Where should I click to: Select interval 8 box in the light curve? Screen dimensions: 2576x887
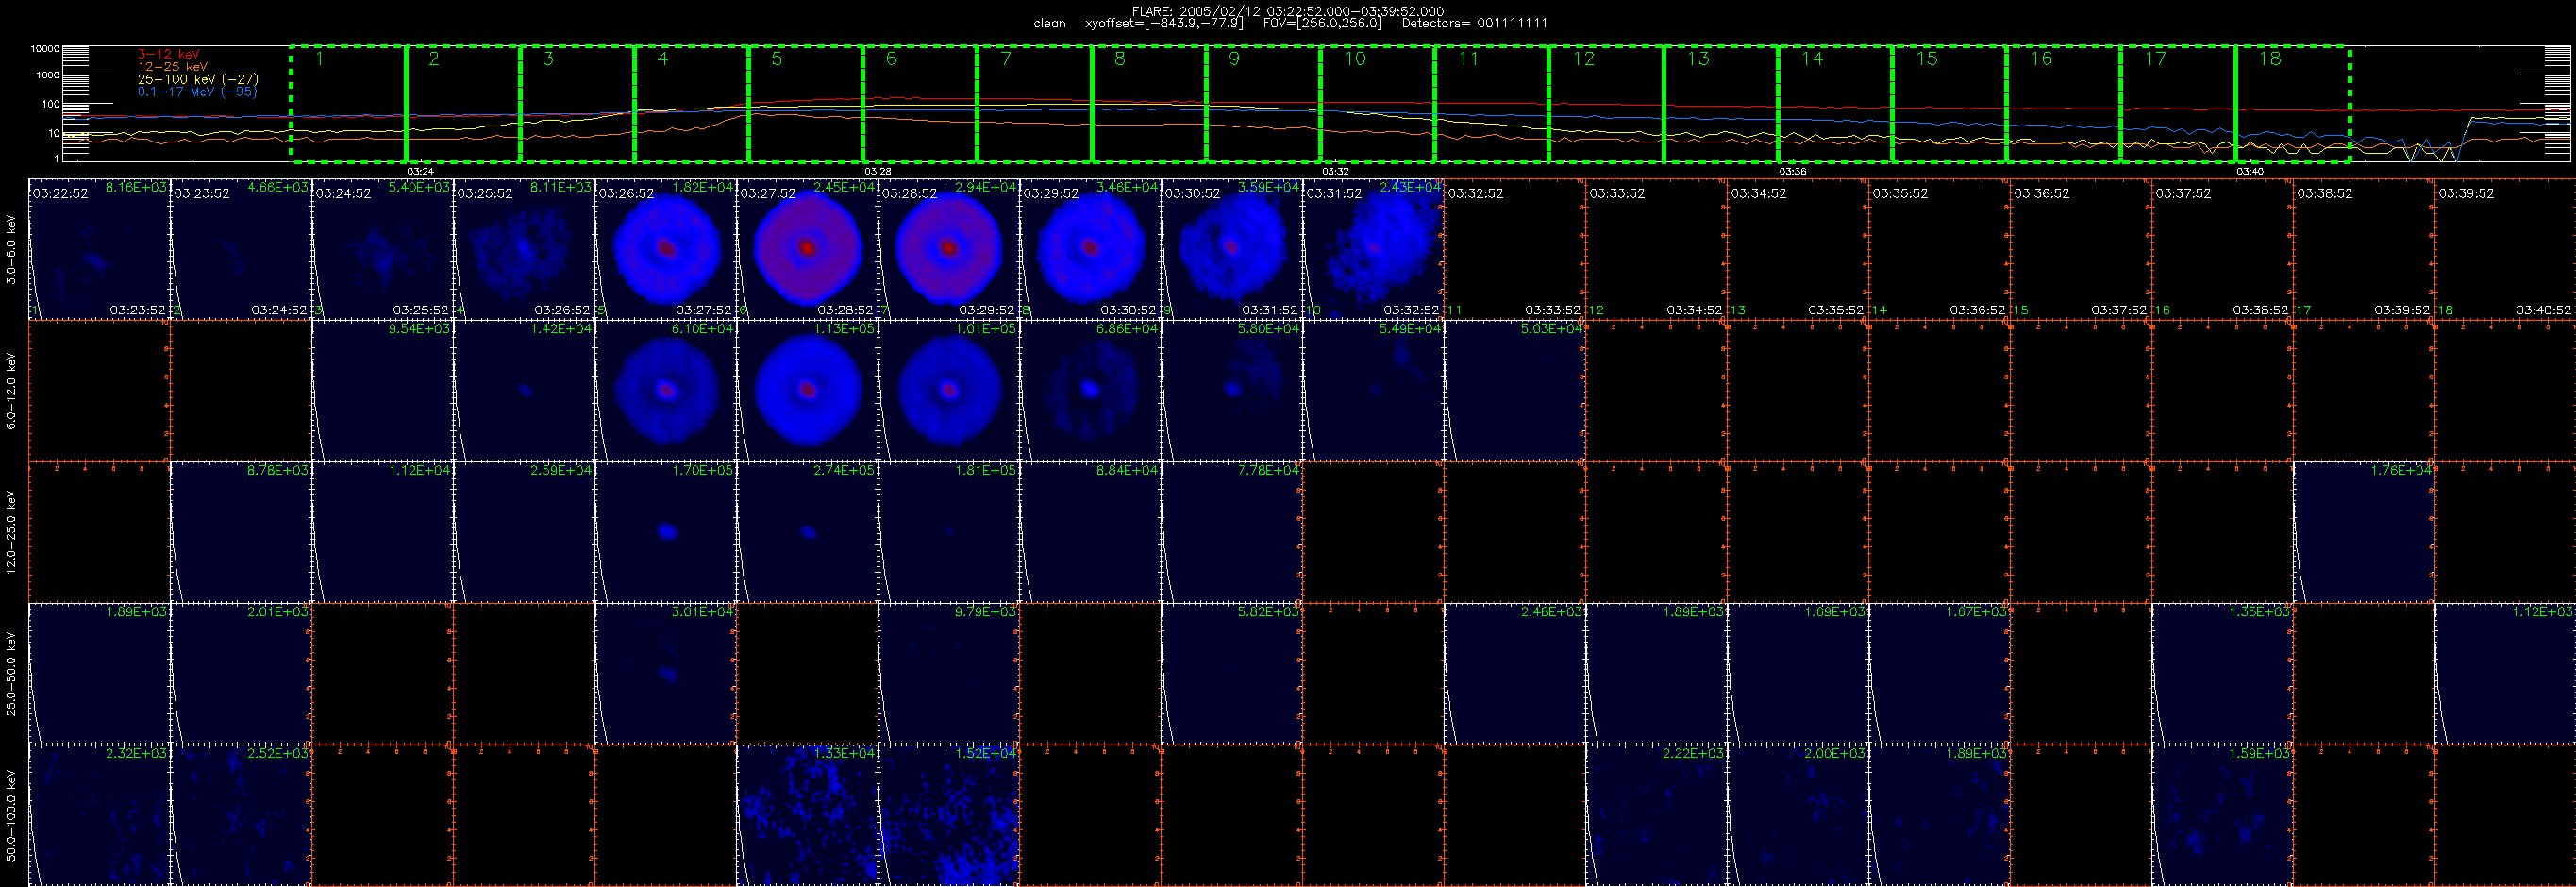tap(1149, 103)
